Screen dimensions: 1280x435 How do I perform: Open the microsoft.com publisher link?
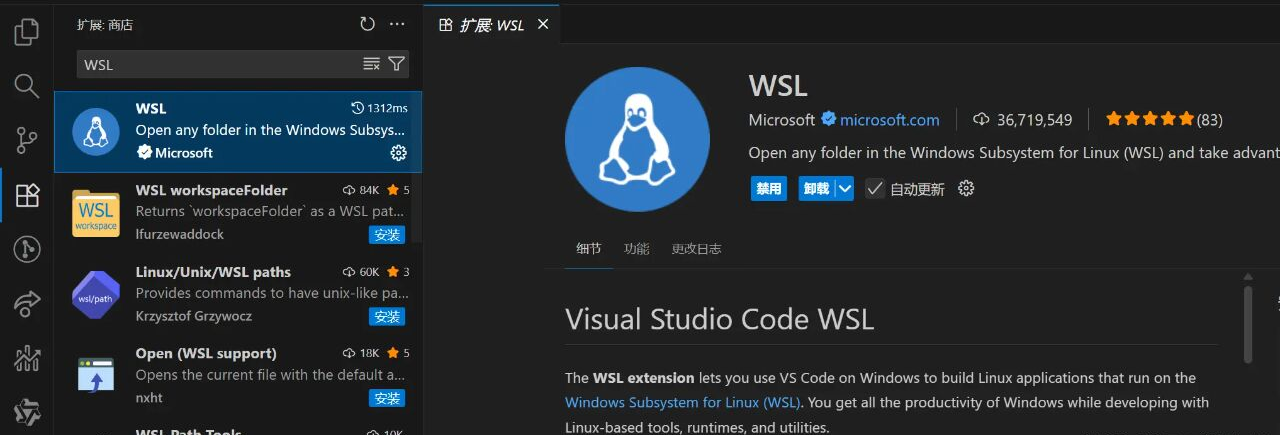(889, 120)
